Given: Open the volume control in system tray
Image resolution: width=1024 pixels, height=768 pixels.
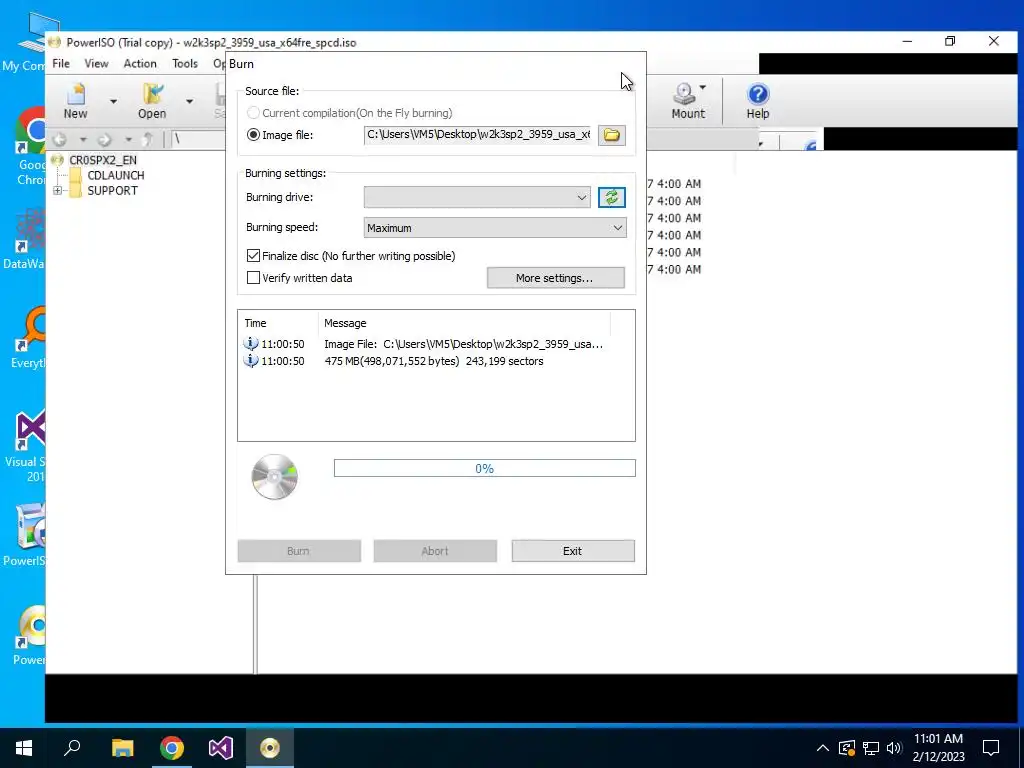Looking at the screenshot, I should tap(894, 748).
